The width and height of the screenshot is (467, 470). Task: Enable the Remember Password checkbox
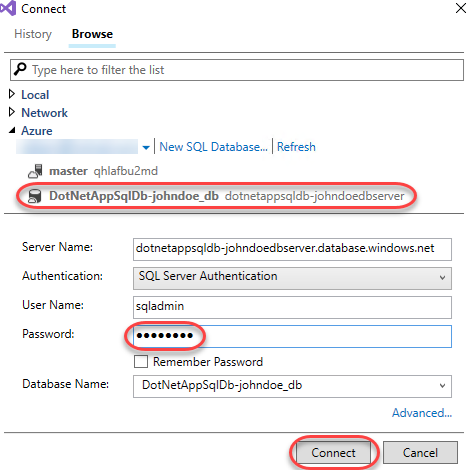pos(141,361)
